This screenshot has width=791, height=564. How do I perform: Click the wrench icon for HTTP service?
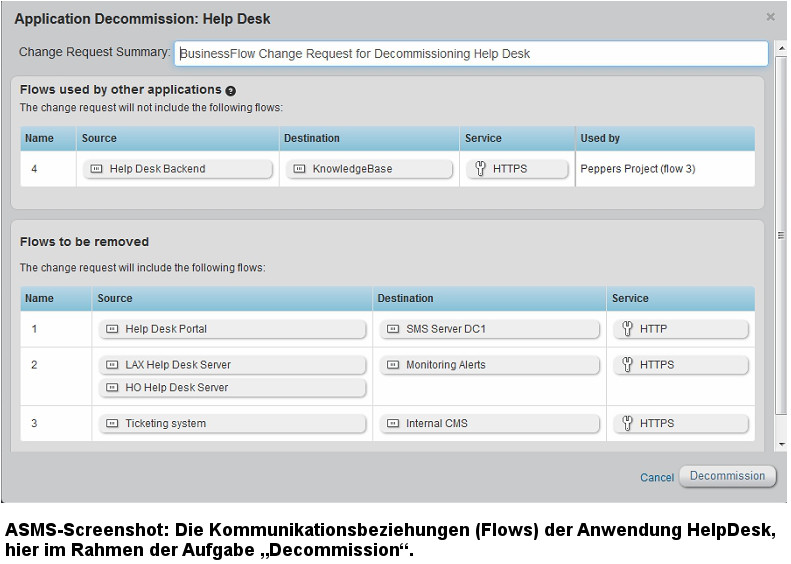627,329
